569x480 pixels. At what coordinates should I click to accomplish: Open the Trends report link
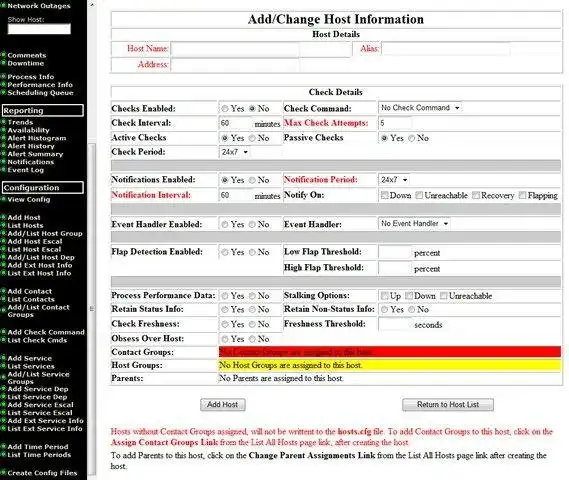20,123
